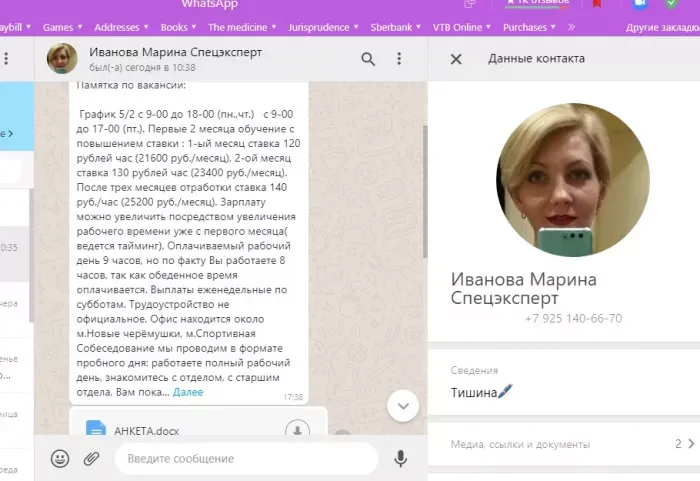This screenshot has width=700, height=481.
Task: Download the АНКЕТА.docx file
Action: click(297, 430)
